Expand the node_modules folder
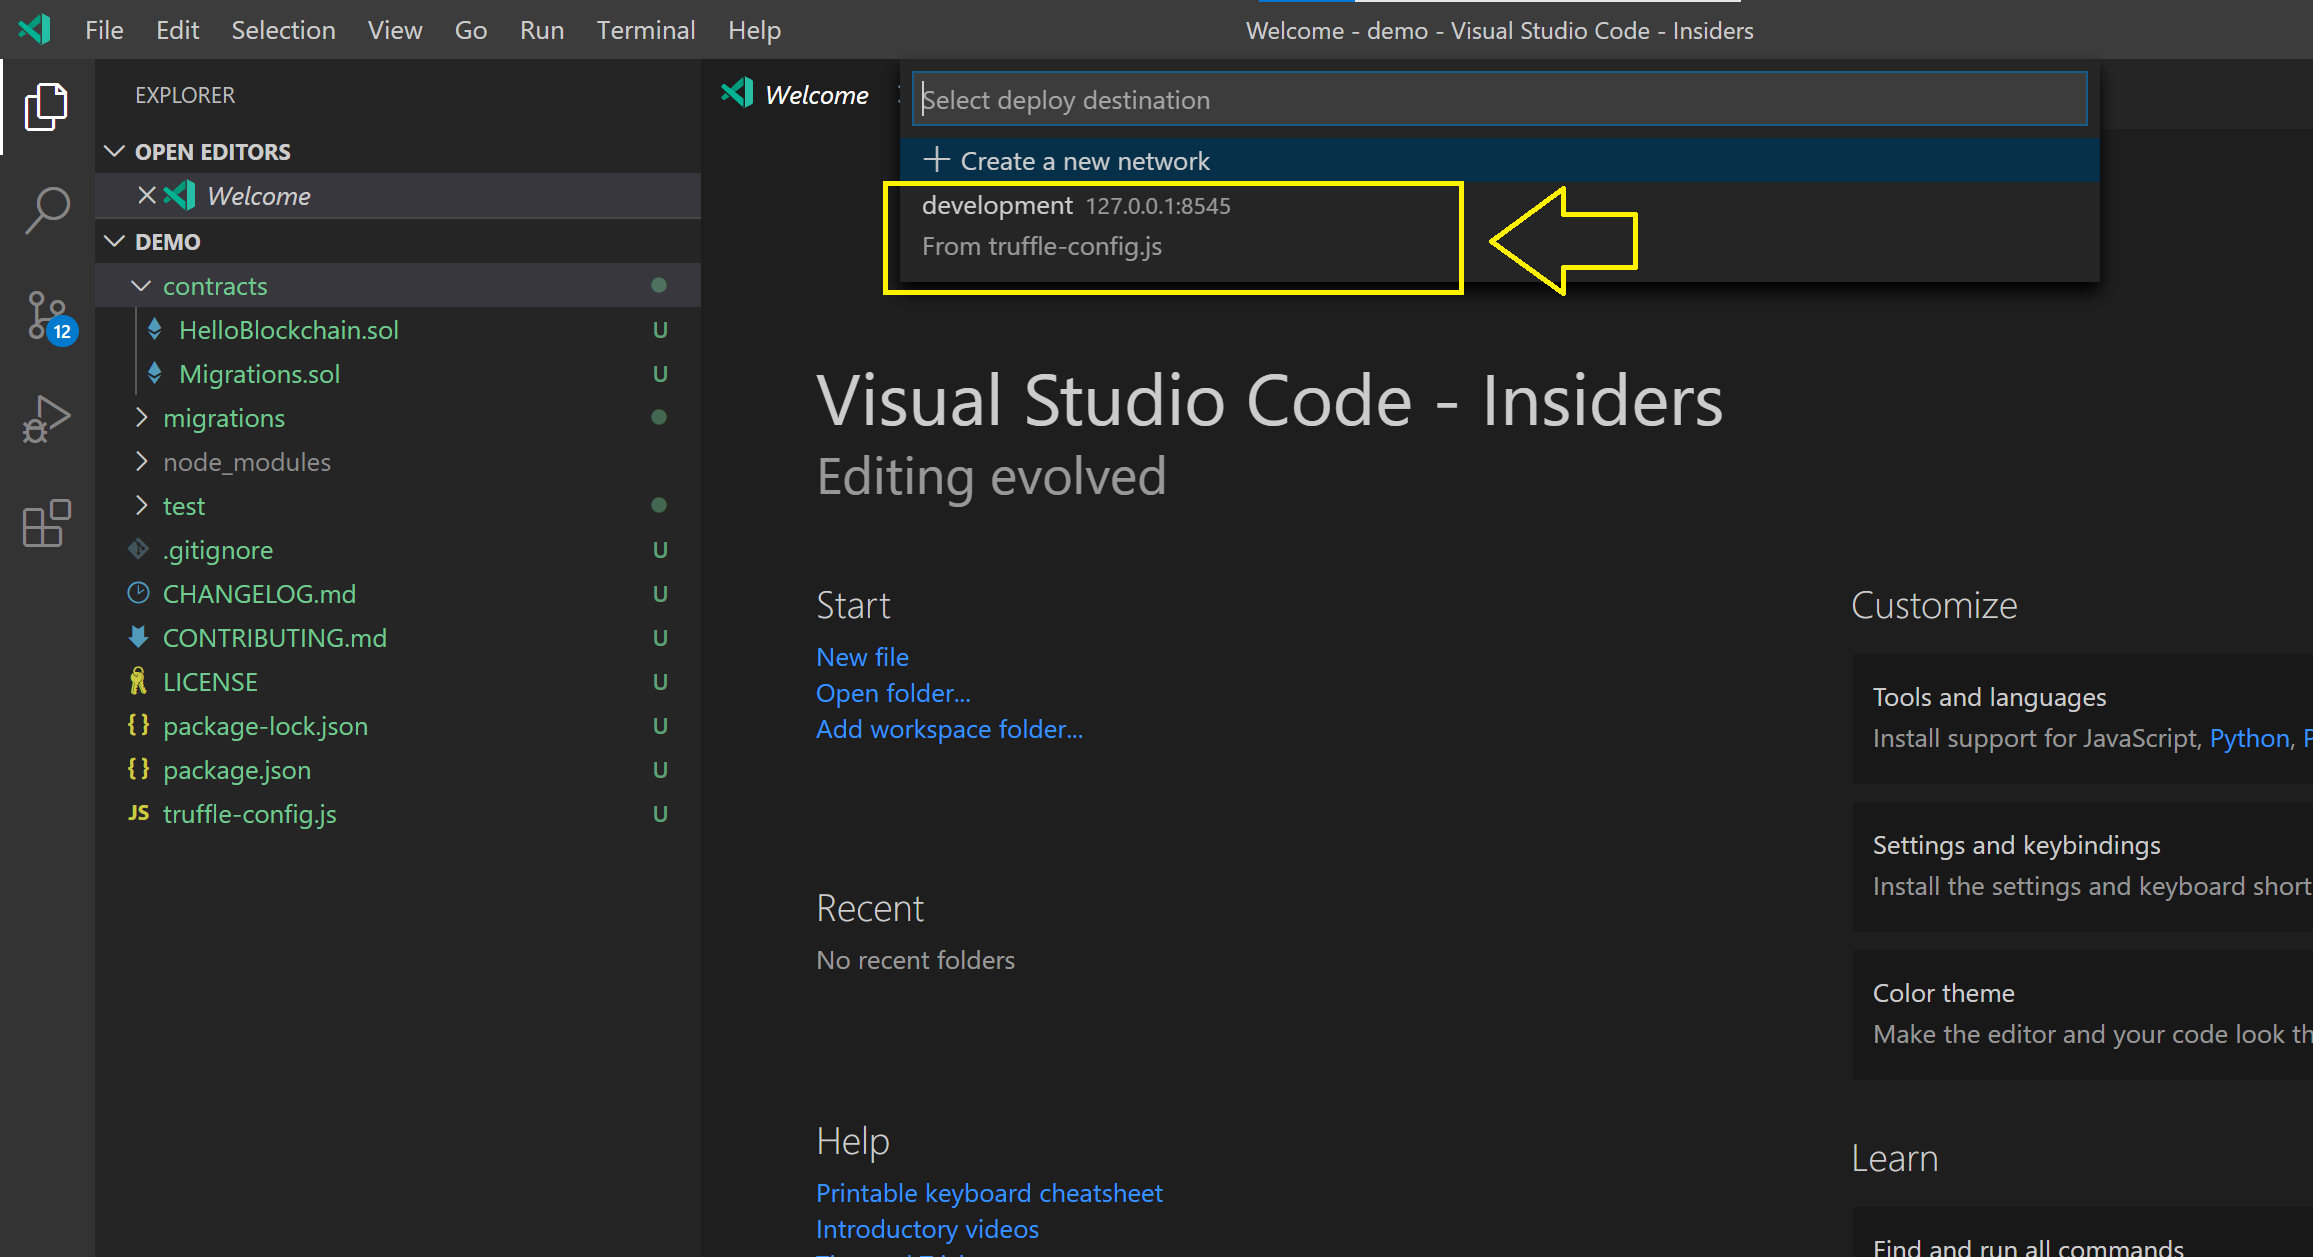 141,461
